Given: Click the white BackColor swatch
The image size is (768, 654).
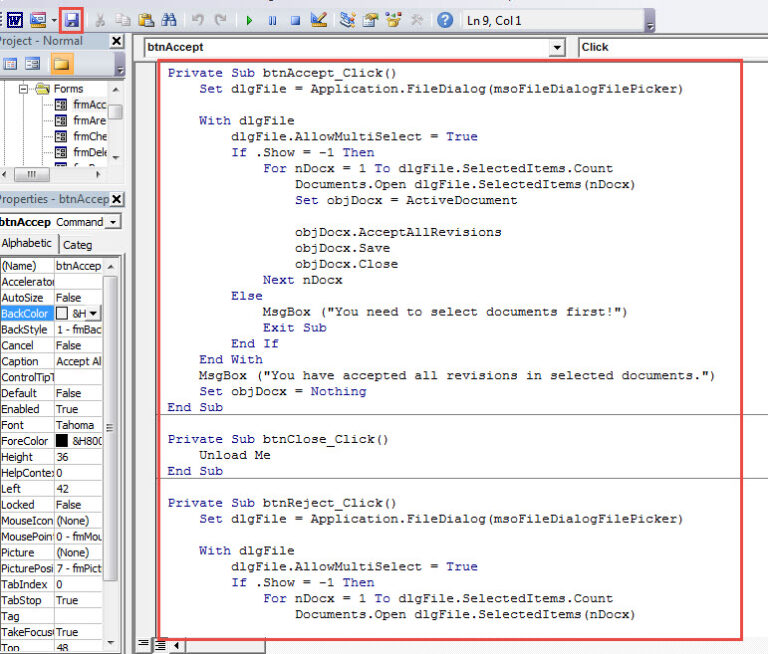Looking at the screenshot, I should point(62,314).
